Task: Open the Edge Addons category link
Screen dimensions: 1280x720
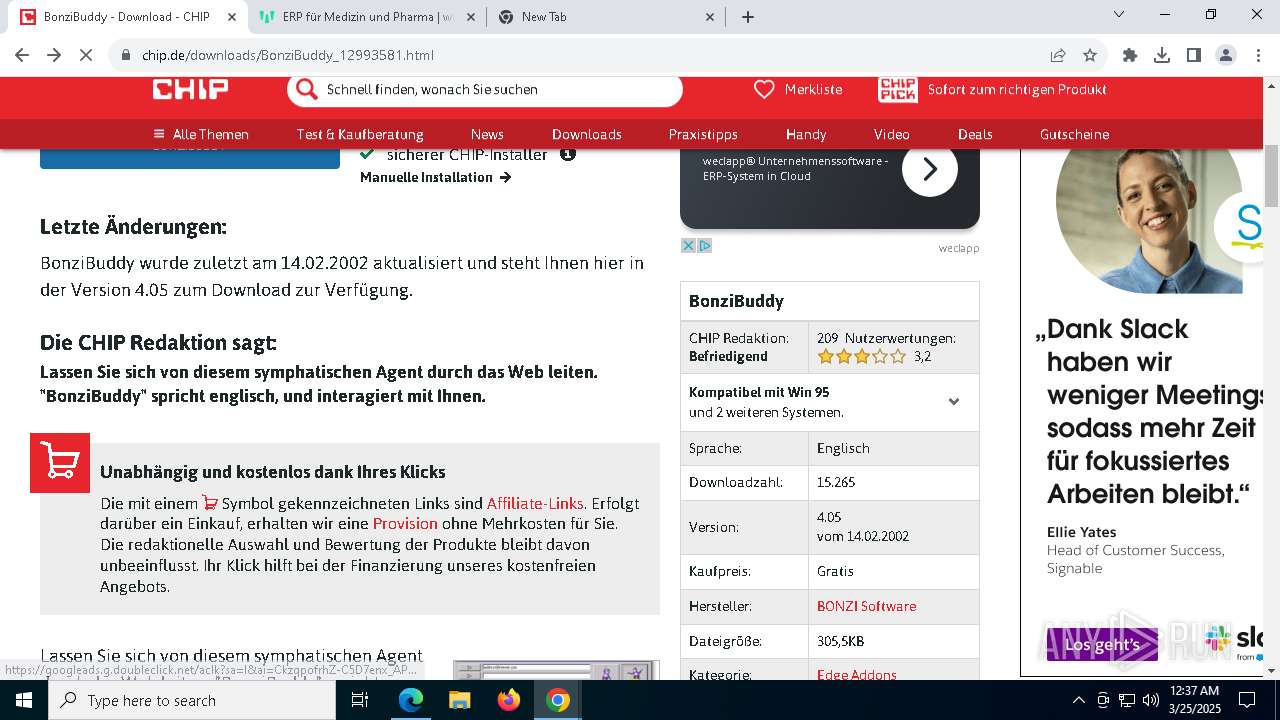Action: pos(857,674)
